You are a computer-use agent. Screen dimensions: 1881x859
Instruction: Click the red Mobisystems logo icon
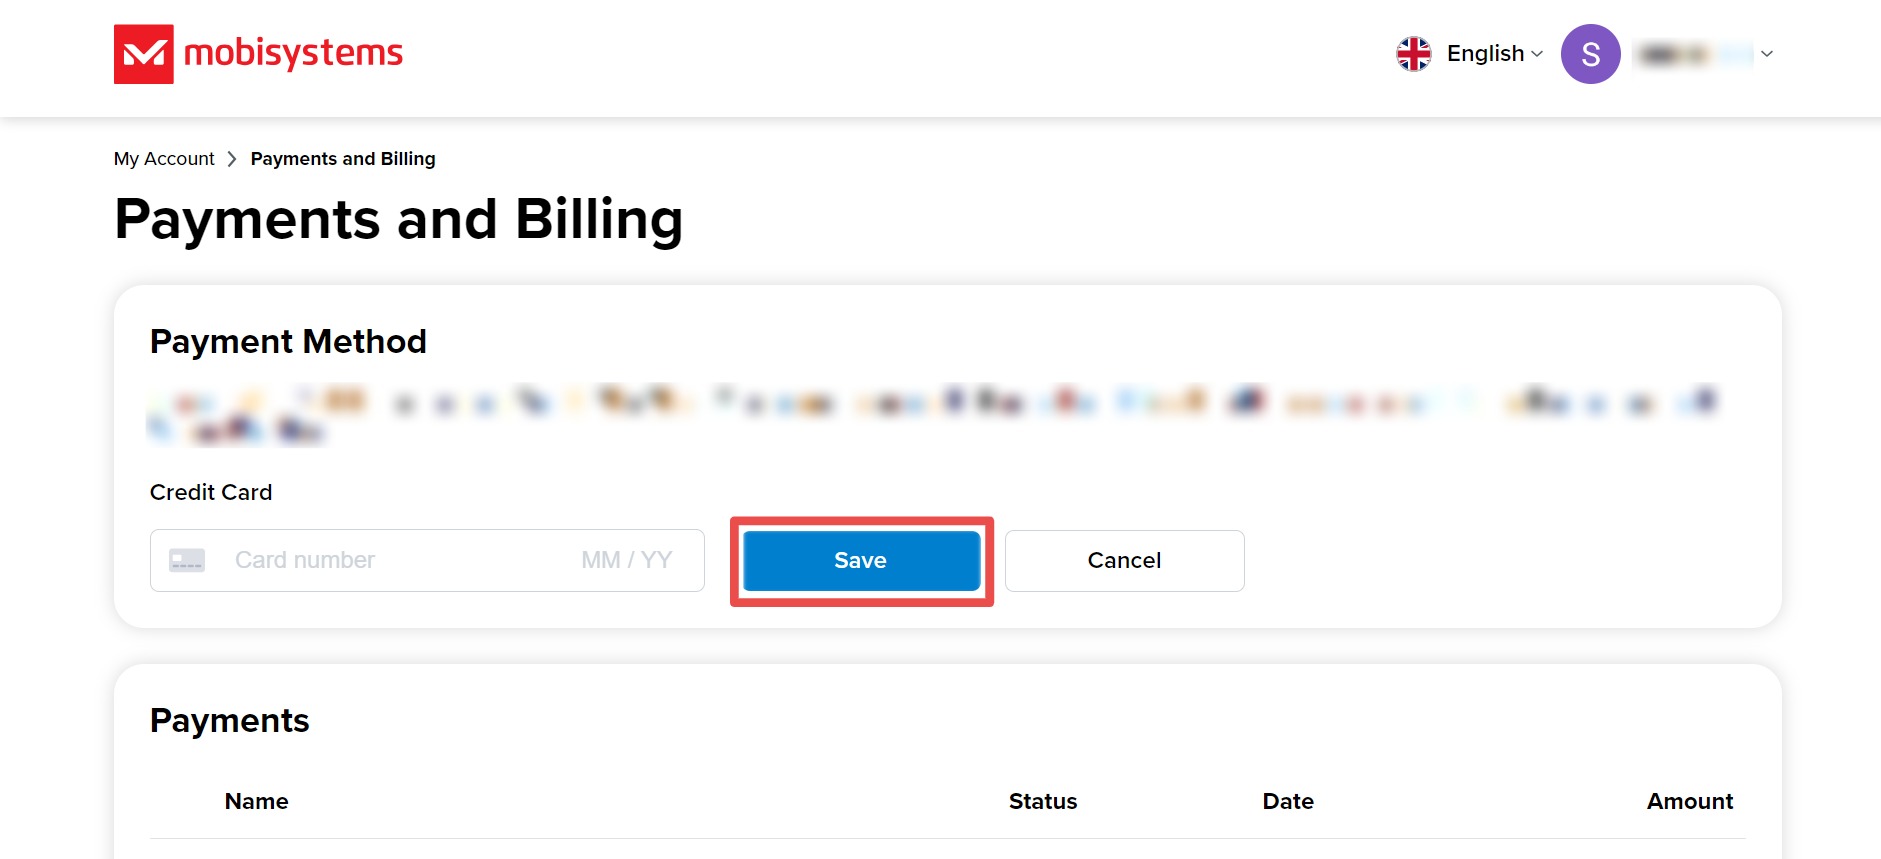point(143,54)
